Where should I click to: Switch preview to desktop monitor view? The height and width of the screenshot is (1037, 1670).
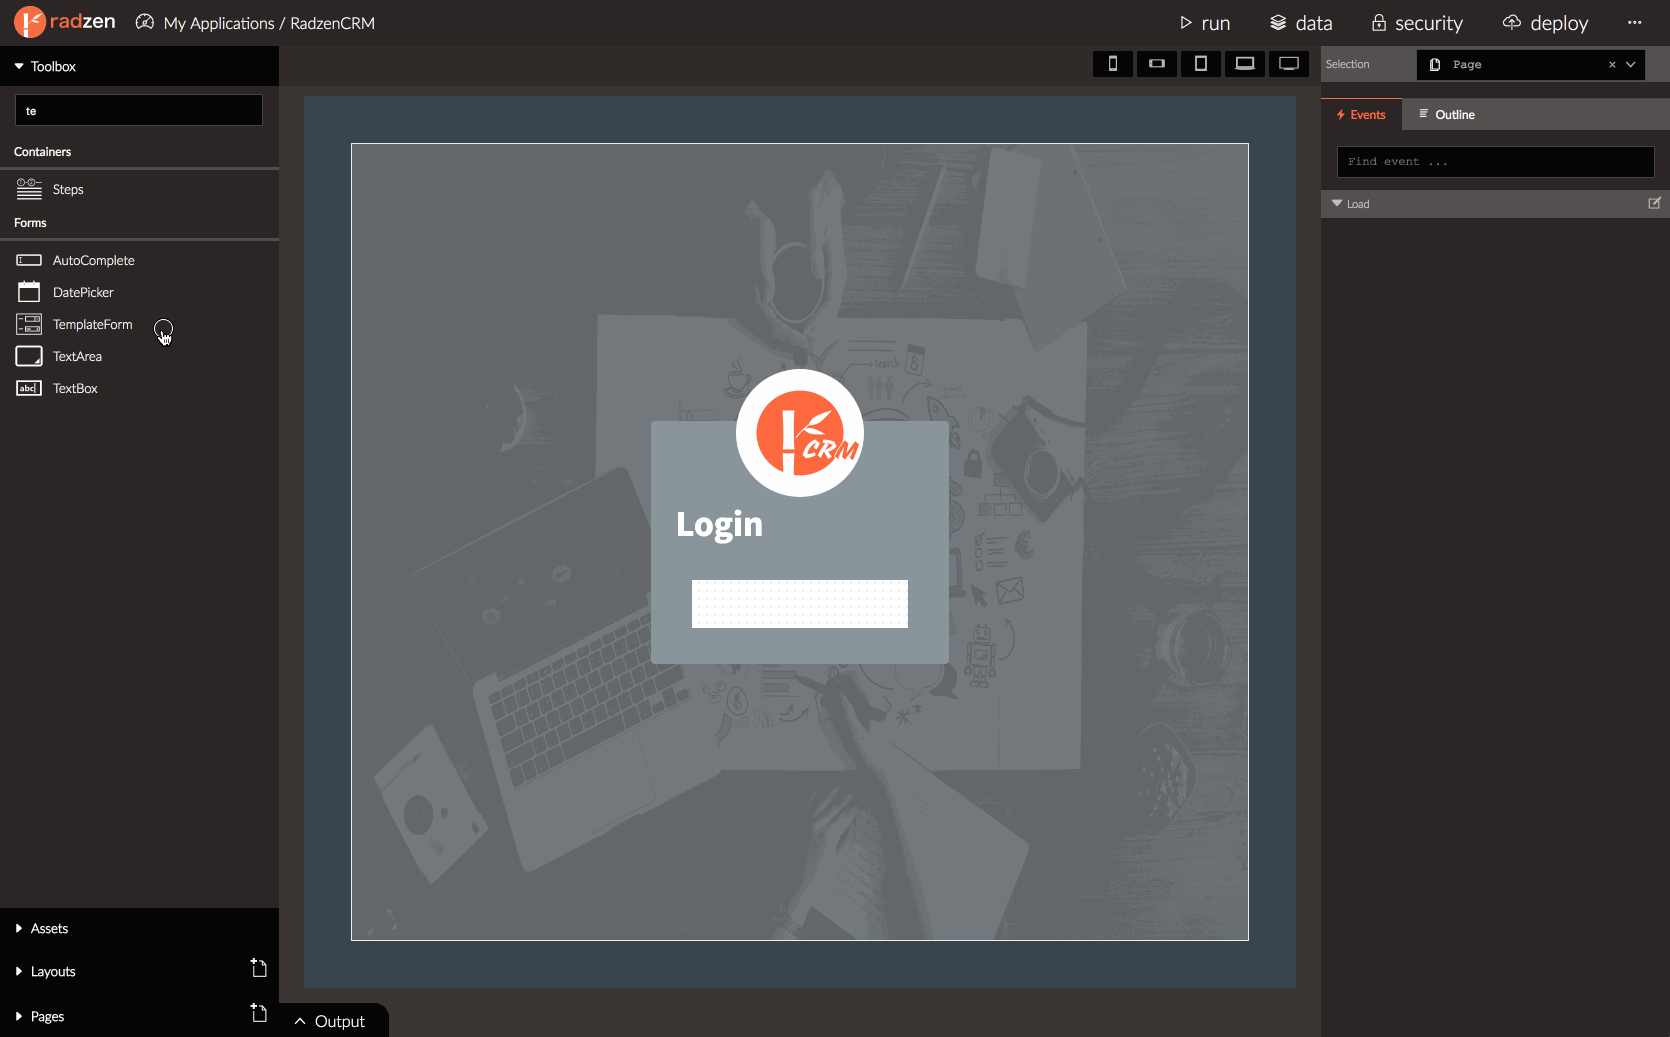[x=1289, y=64]
